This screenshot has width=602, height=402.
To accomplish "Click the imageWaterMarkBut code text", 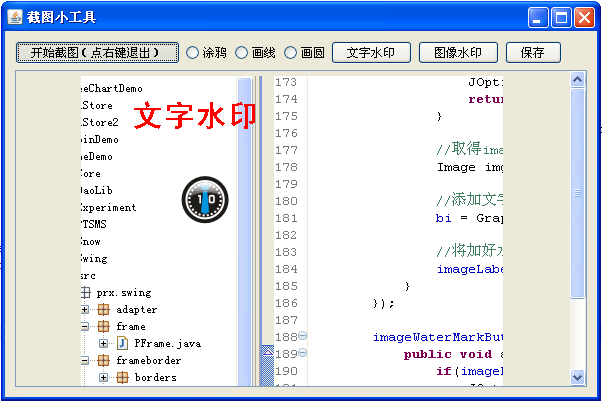I will 438,337.
